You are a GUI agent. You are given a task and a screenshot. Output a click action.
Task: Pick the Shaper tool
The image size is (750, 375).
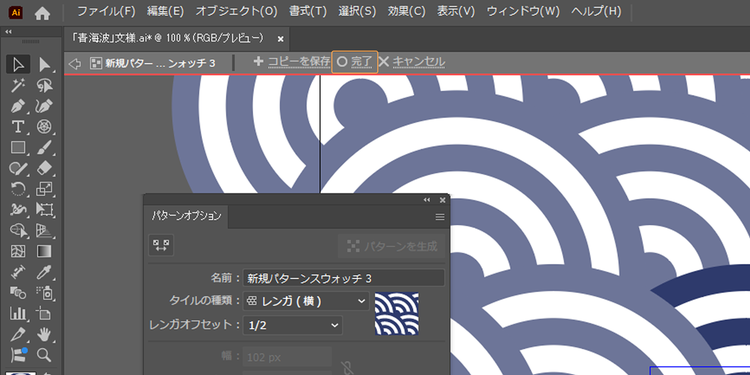coord(18,168)
